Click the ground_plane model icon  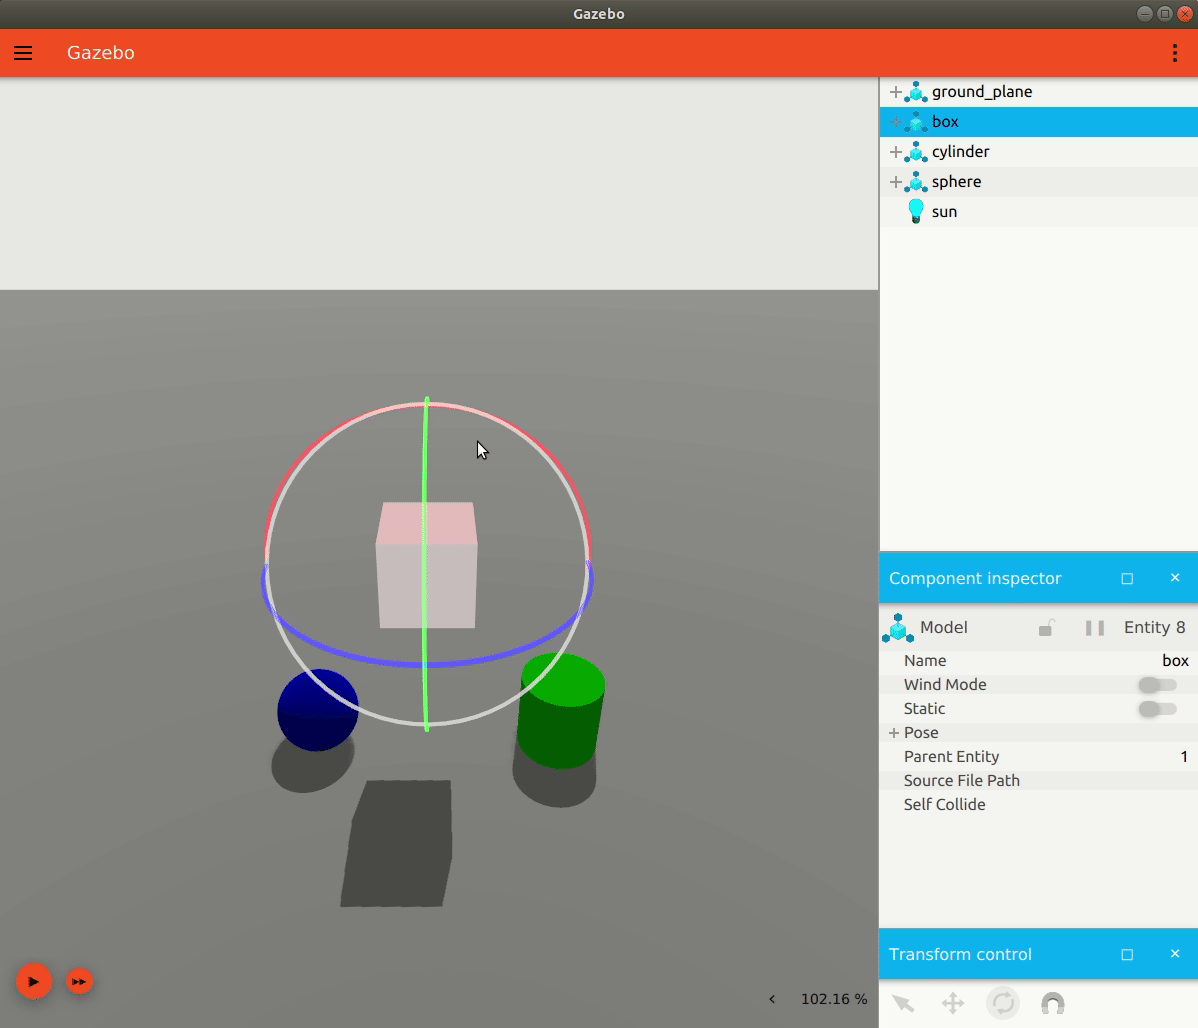pyautogui.click(x=915, y=92)
